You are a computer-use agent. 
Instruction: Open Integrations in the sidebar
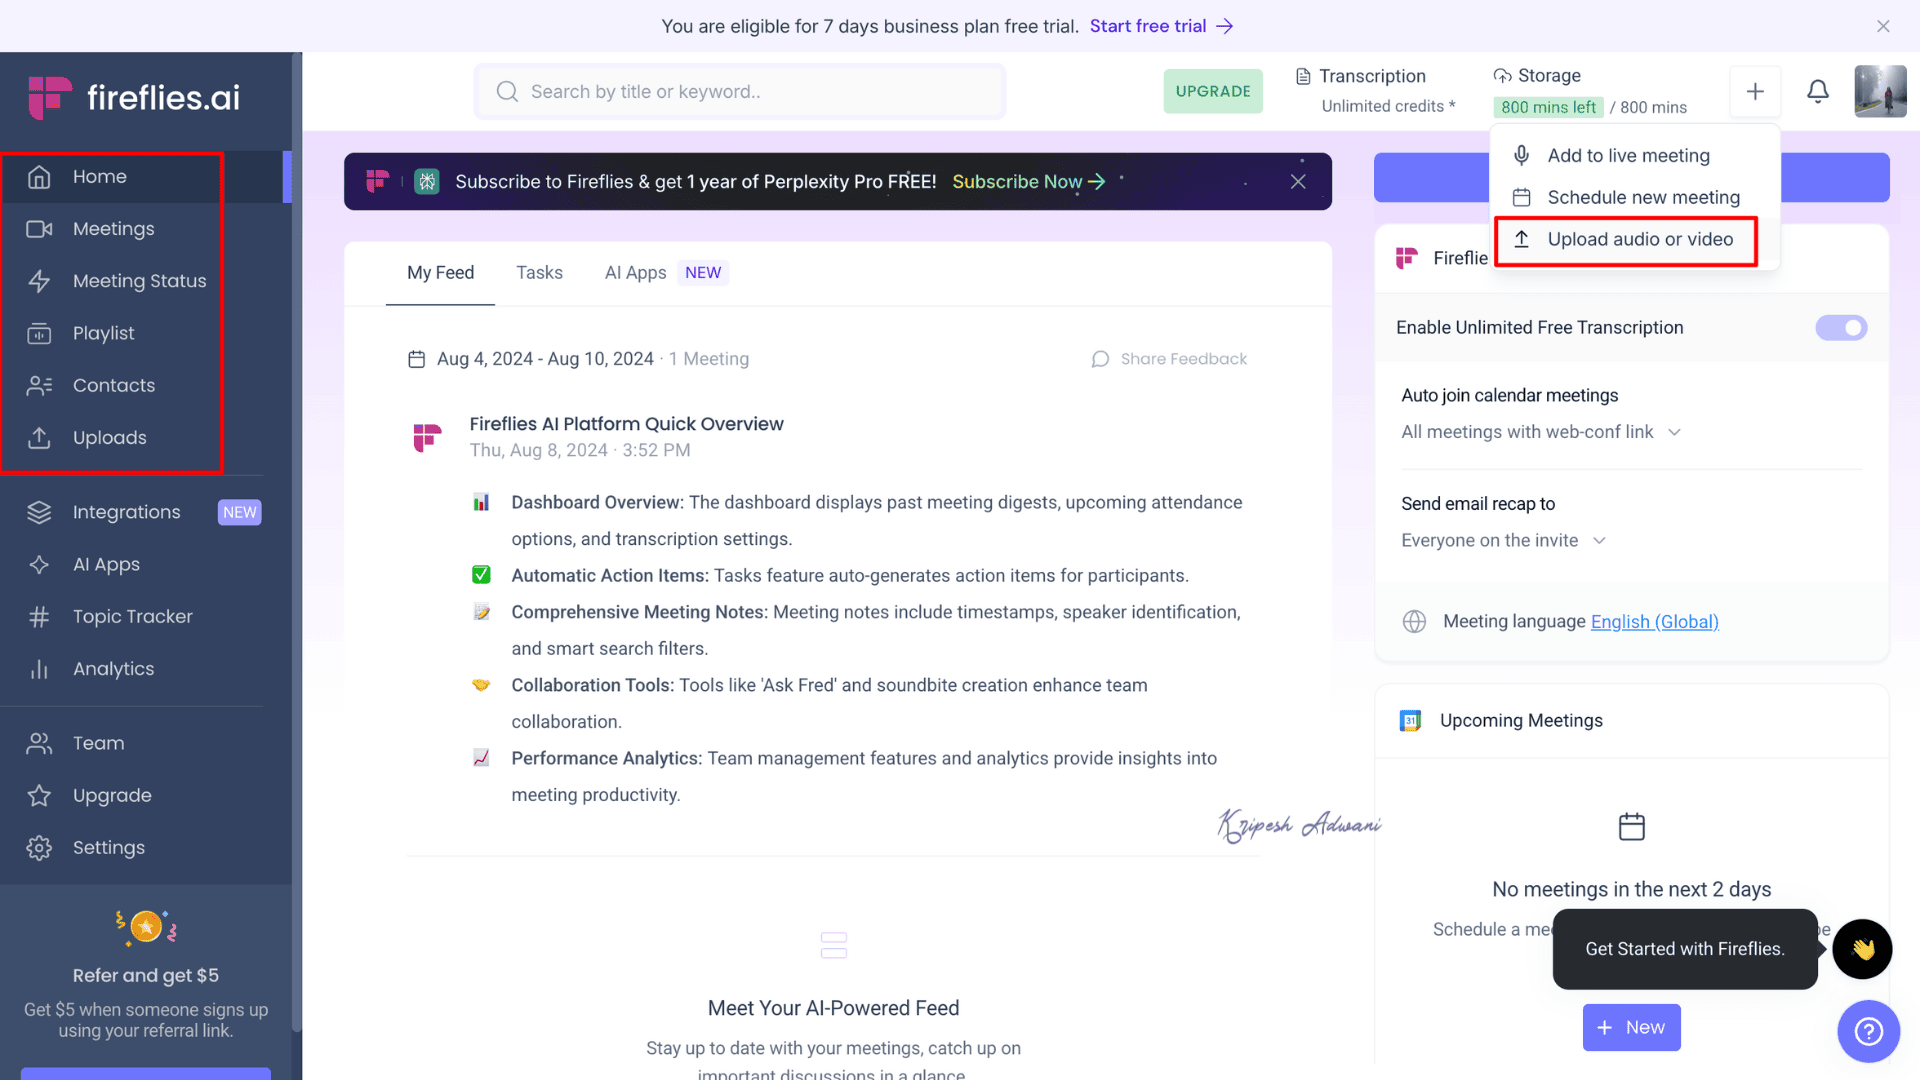tap(126, 512)
